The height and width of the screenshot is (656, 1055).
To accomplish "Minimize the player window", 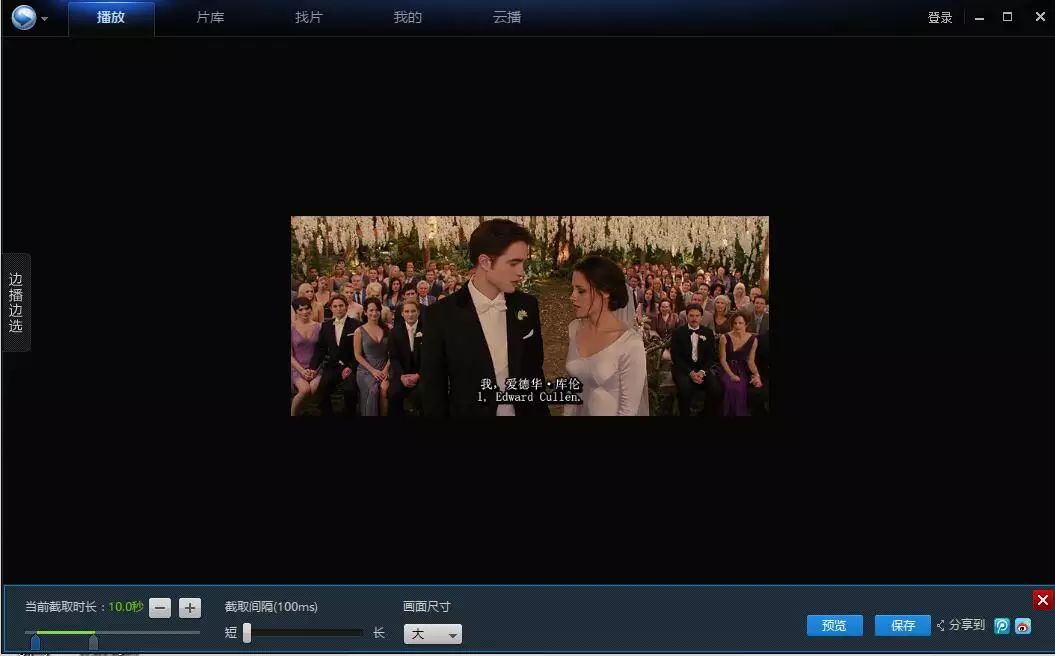I will coord(980,18).
